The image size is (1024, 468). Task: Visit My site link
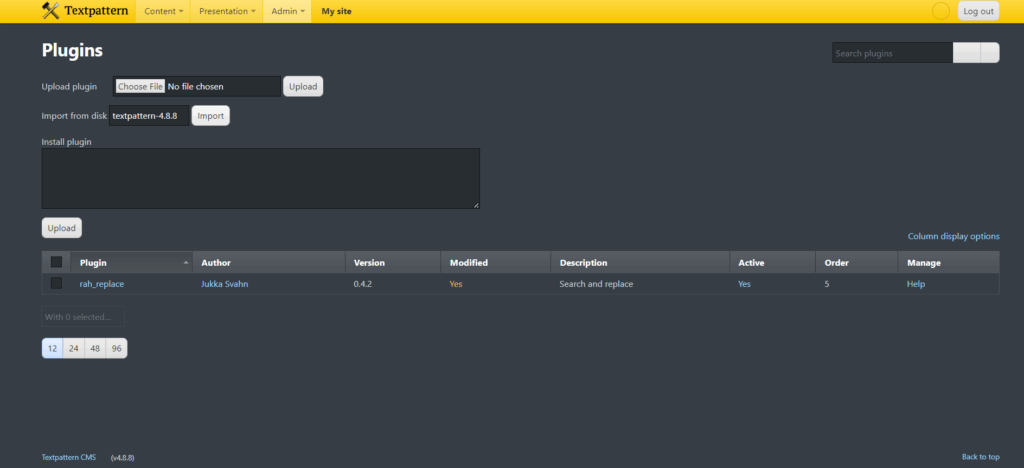pyautogui.click(x=336, y=11)
